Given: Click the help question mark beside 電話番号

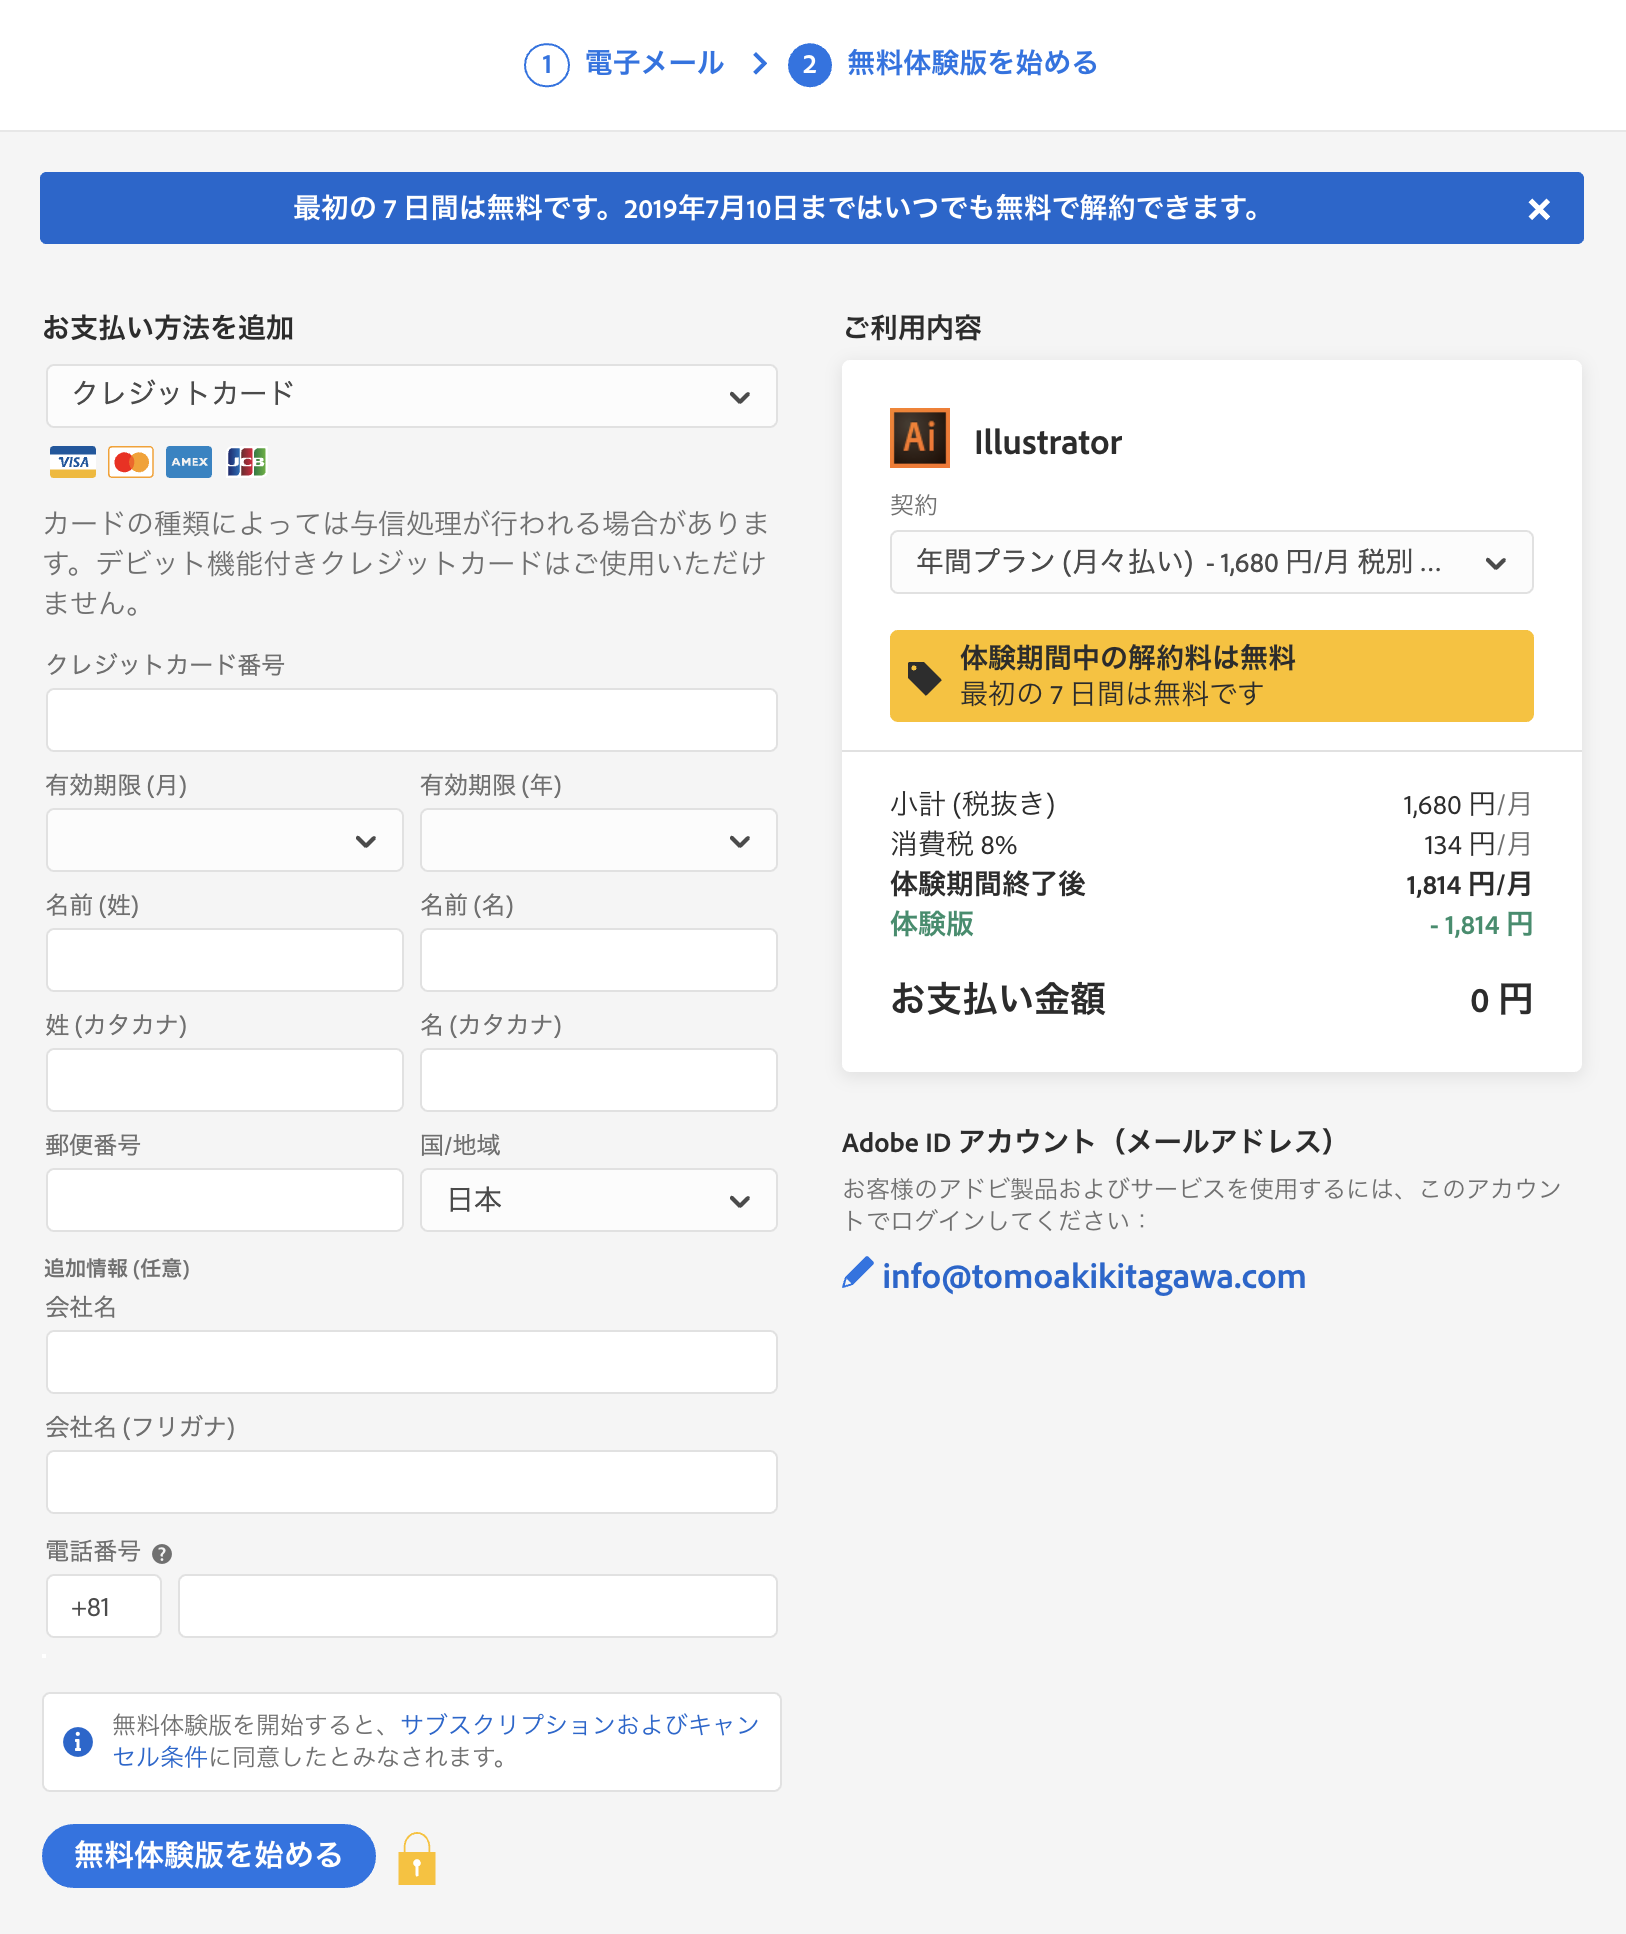Looking at the screenshot, I should click(162, 1553).
